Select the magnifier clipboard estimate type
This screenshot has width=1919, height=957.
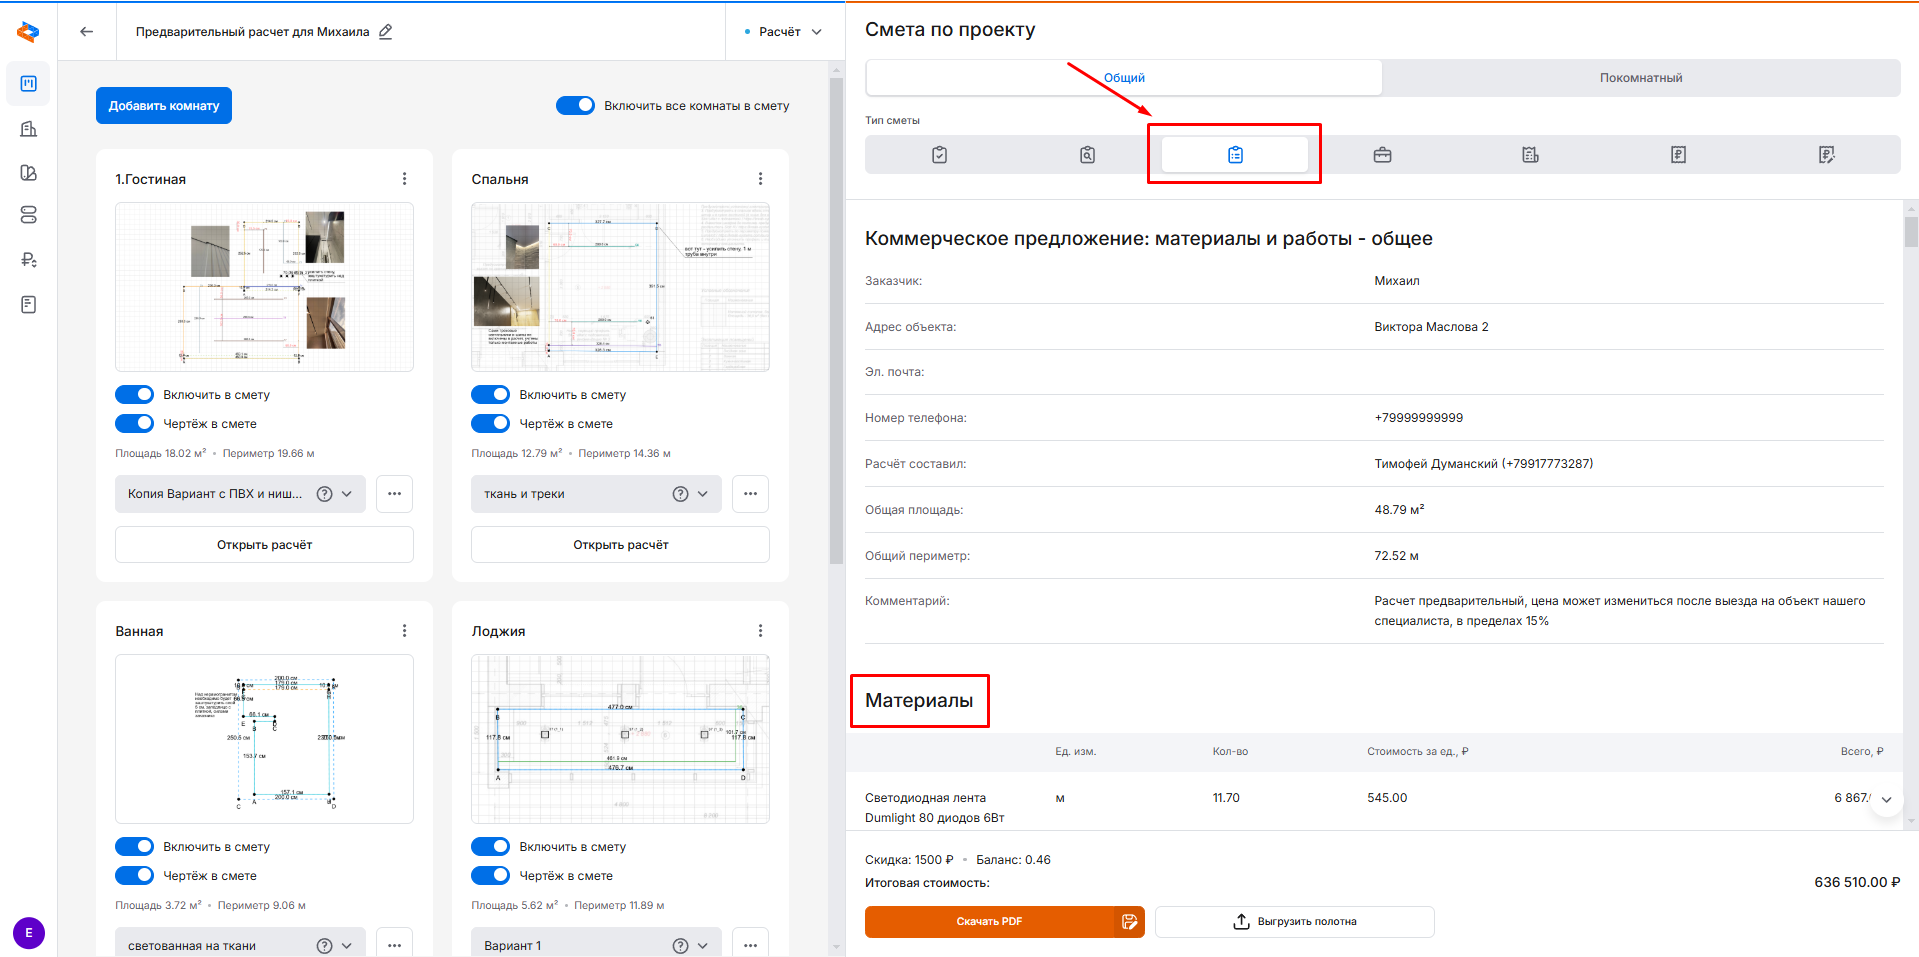click(x=1087, y=155)
